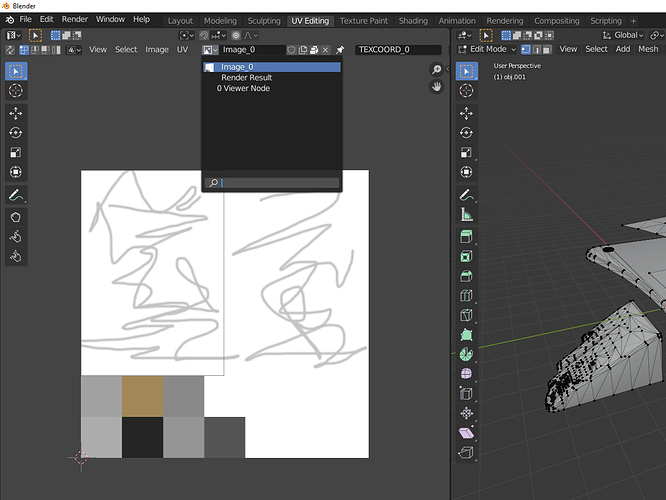Switch to the Shading workspace tab

(x=413, y=21)
